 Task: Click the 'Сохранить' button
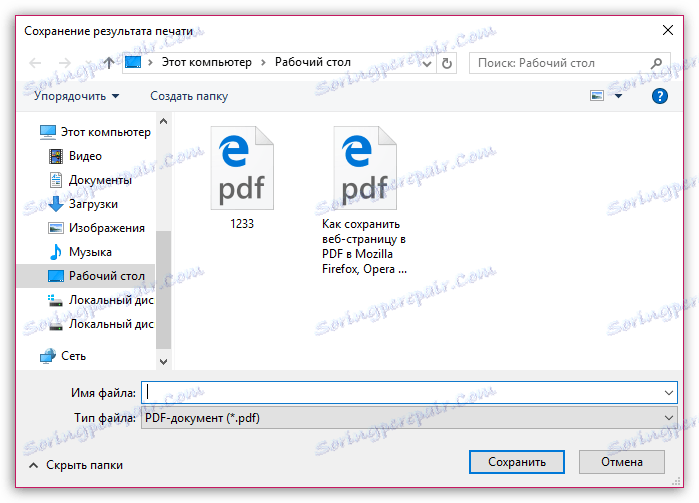pyautogui.click(x=517, y=462)
